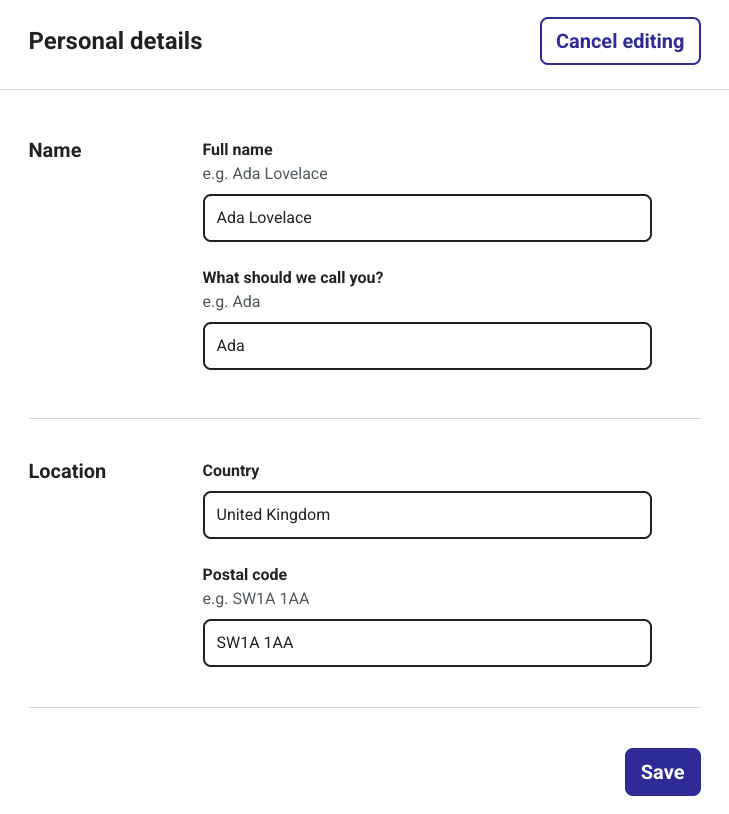Screen dimensions: 729x814
Task: Click the divider line below the page header
Action: 364,89
